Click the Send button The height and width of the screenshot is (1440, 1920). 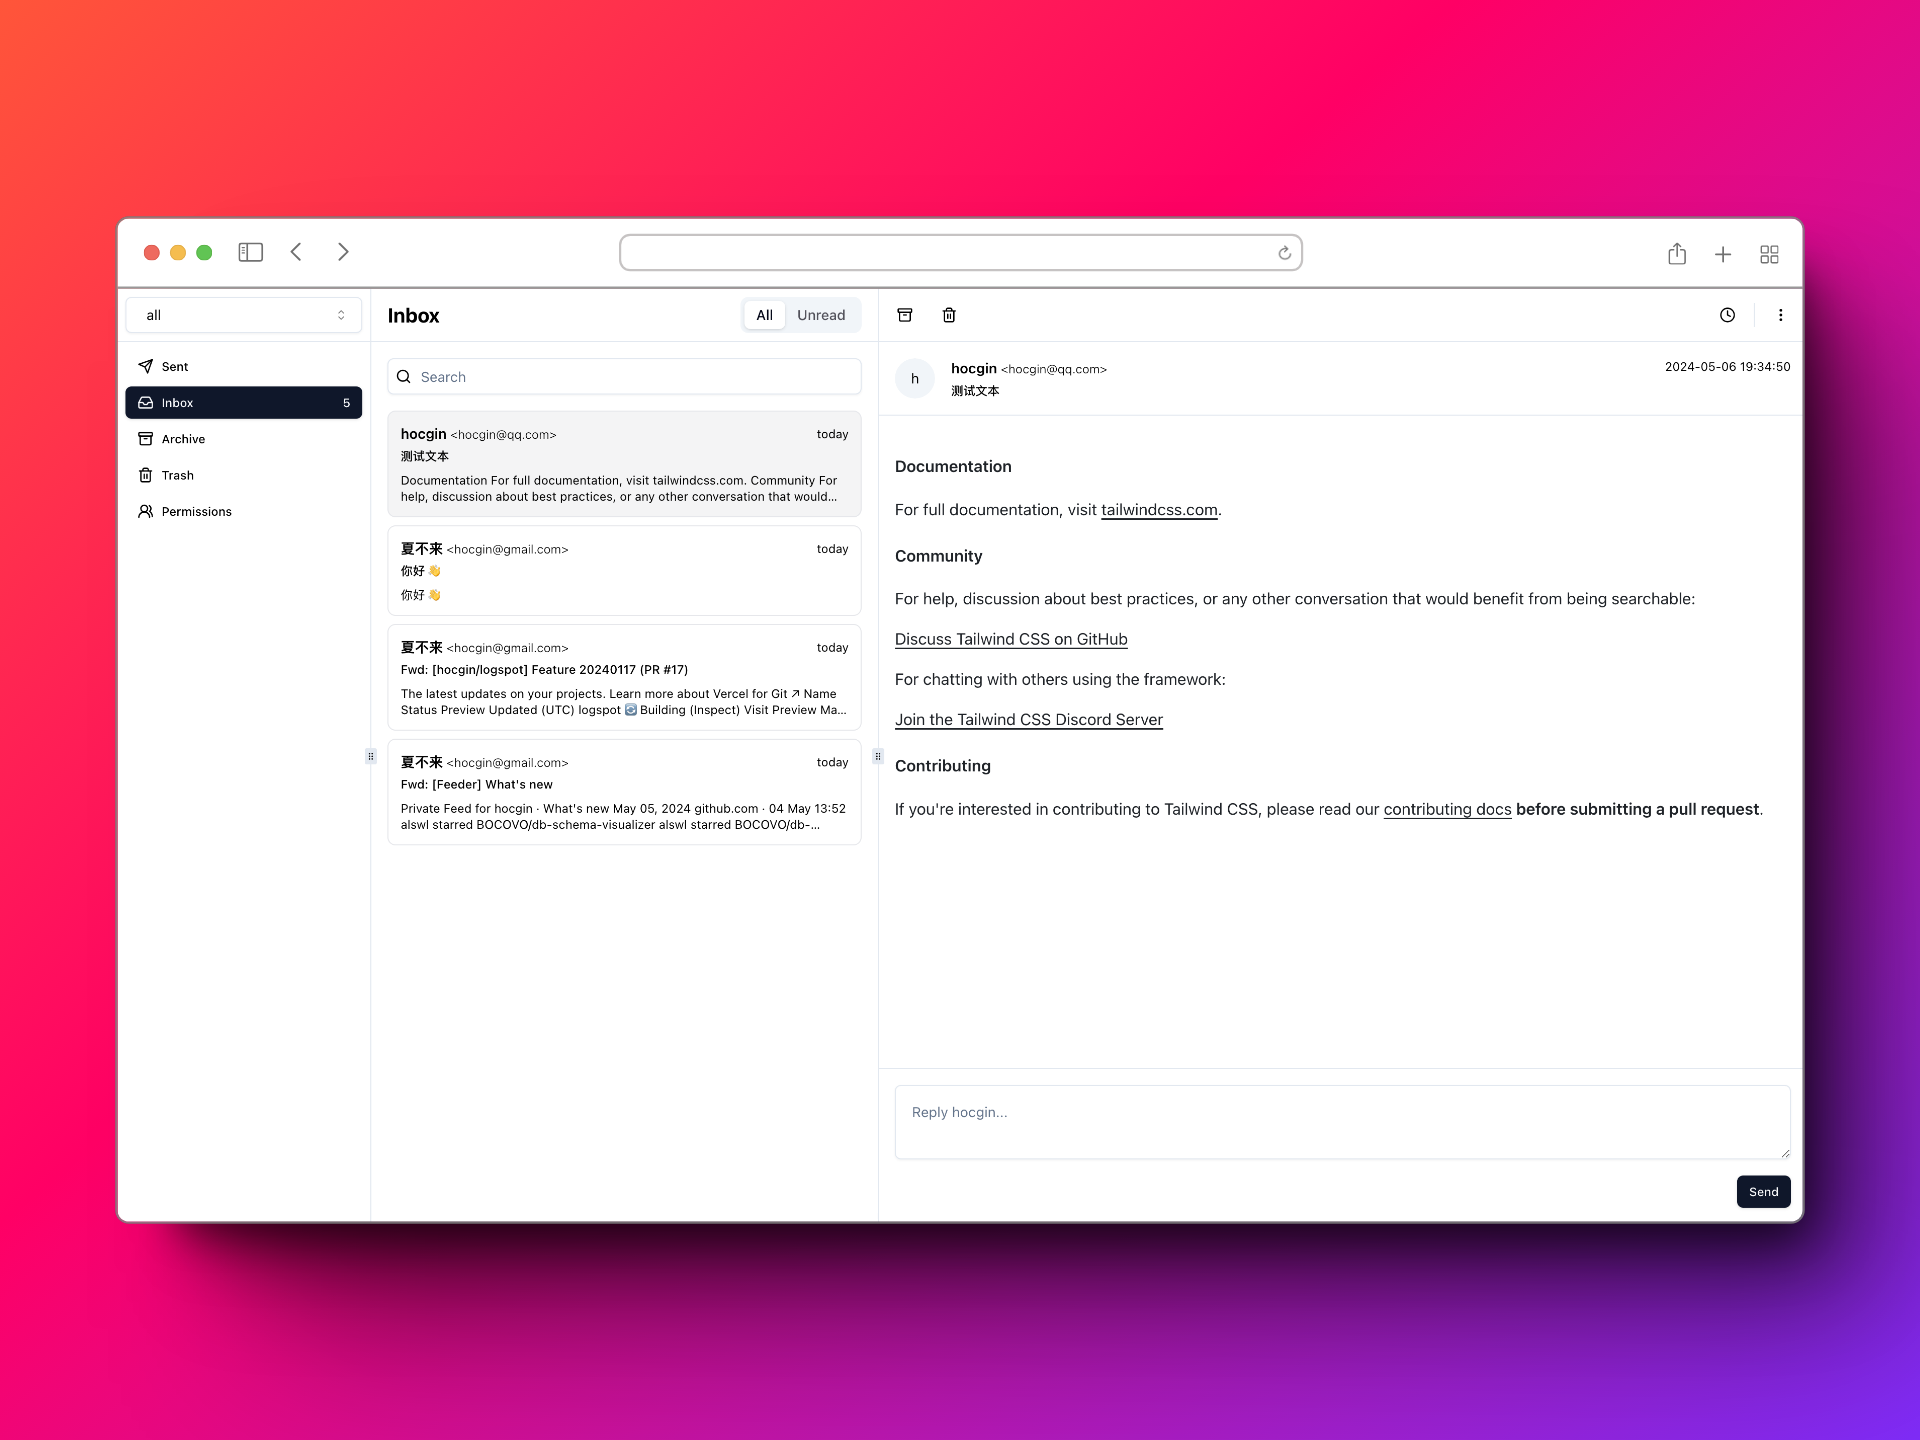click(x=1762, y=1192)
